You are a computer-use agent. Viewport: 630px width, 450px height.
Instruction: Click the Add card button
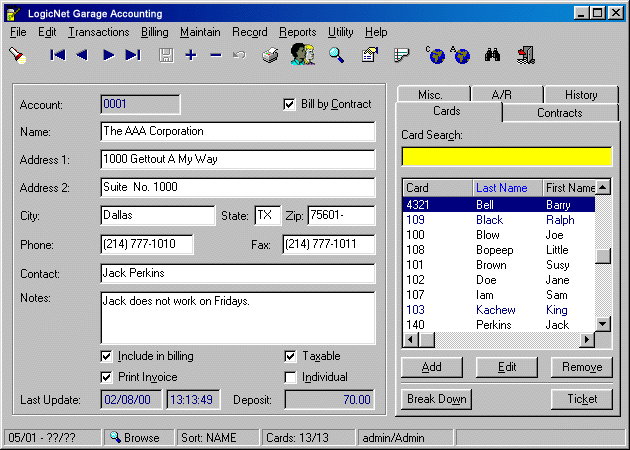(432, 367)
